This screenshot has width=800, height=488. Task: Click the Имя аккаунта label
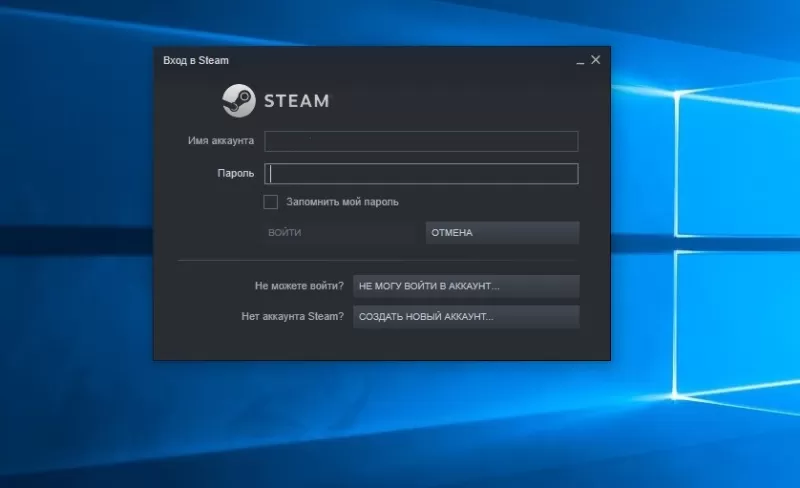tap(220, 140)
